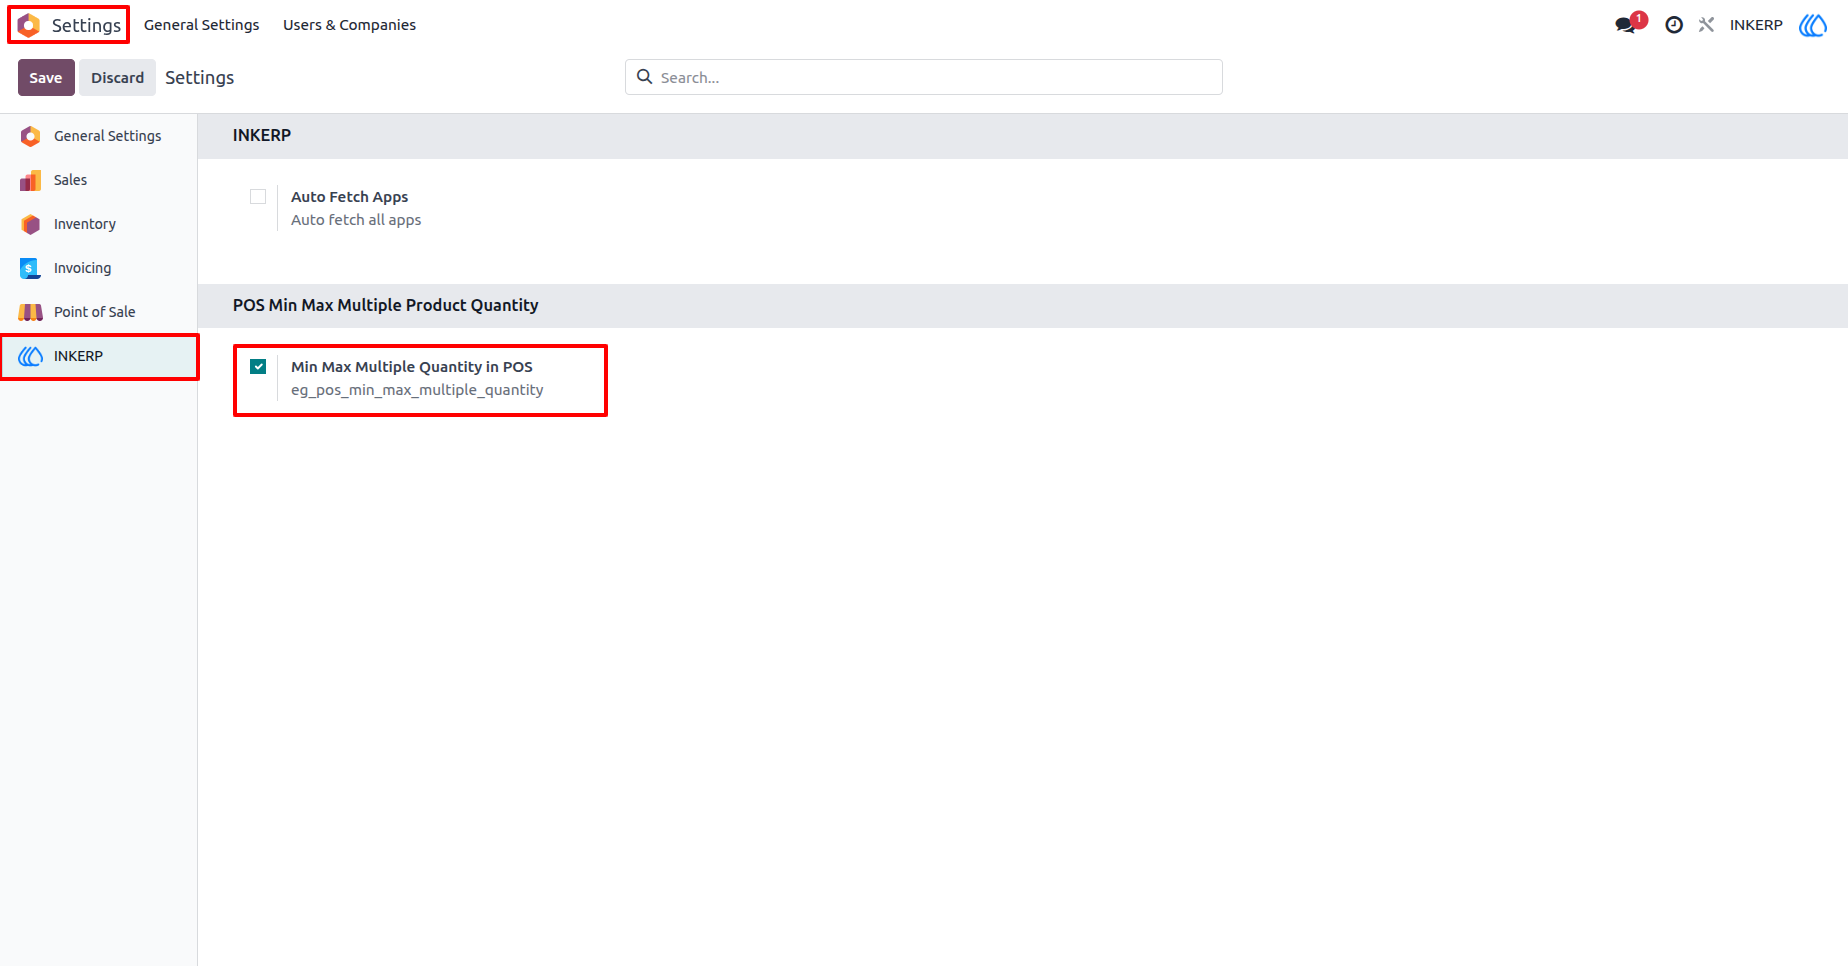The width and height of the screenshot is (1848, 966).
Task: Click 'POS Min Max Multiple Product Quantity' heading
Action: click(385, 305)
